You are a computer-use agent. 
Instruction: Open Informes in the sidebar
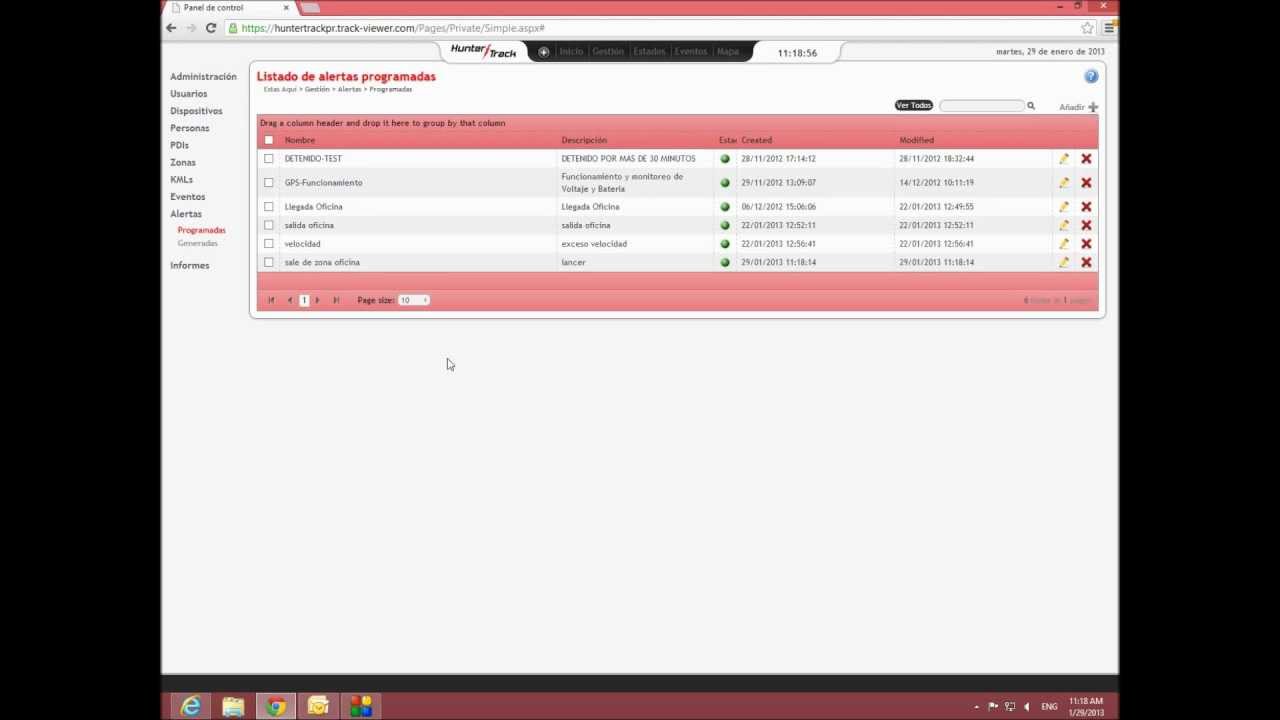tap(190, 265)
